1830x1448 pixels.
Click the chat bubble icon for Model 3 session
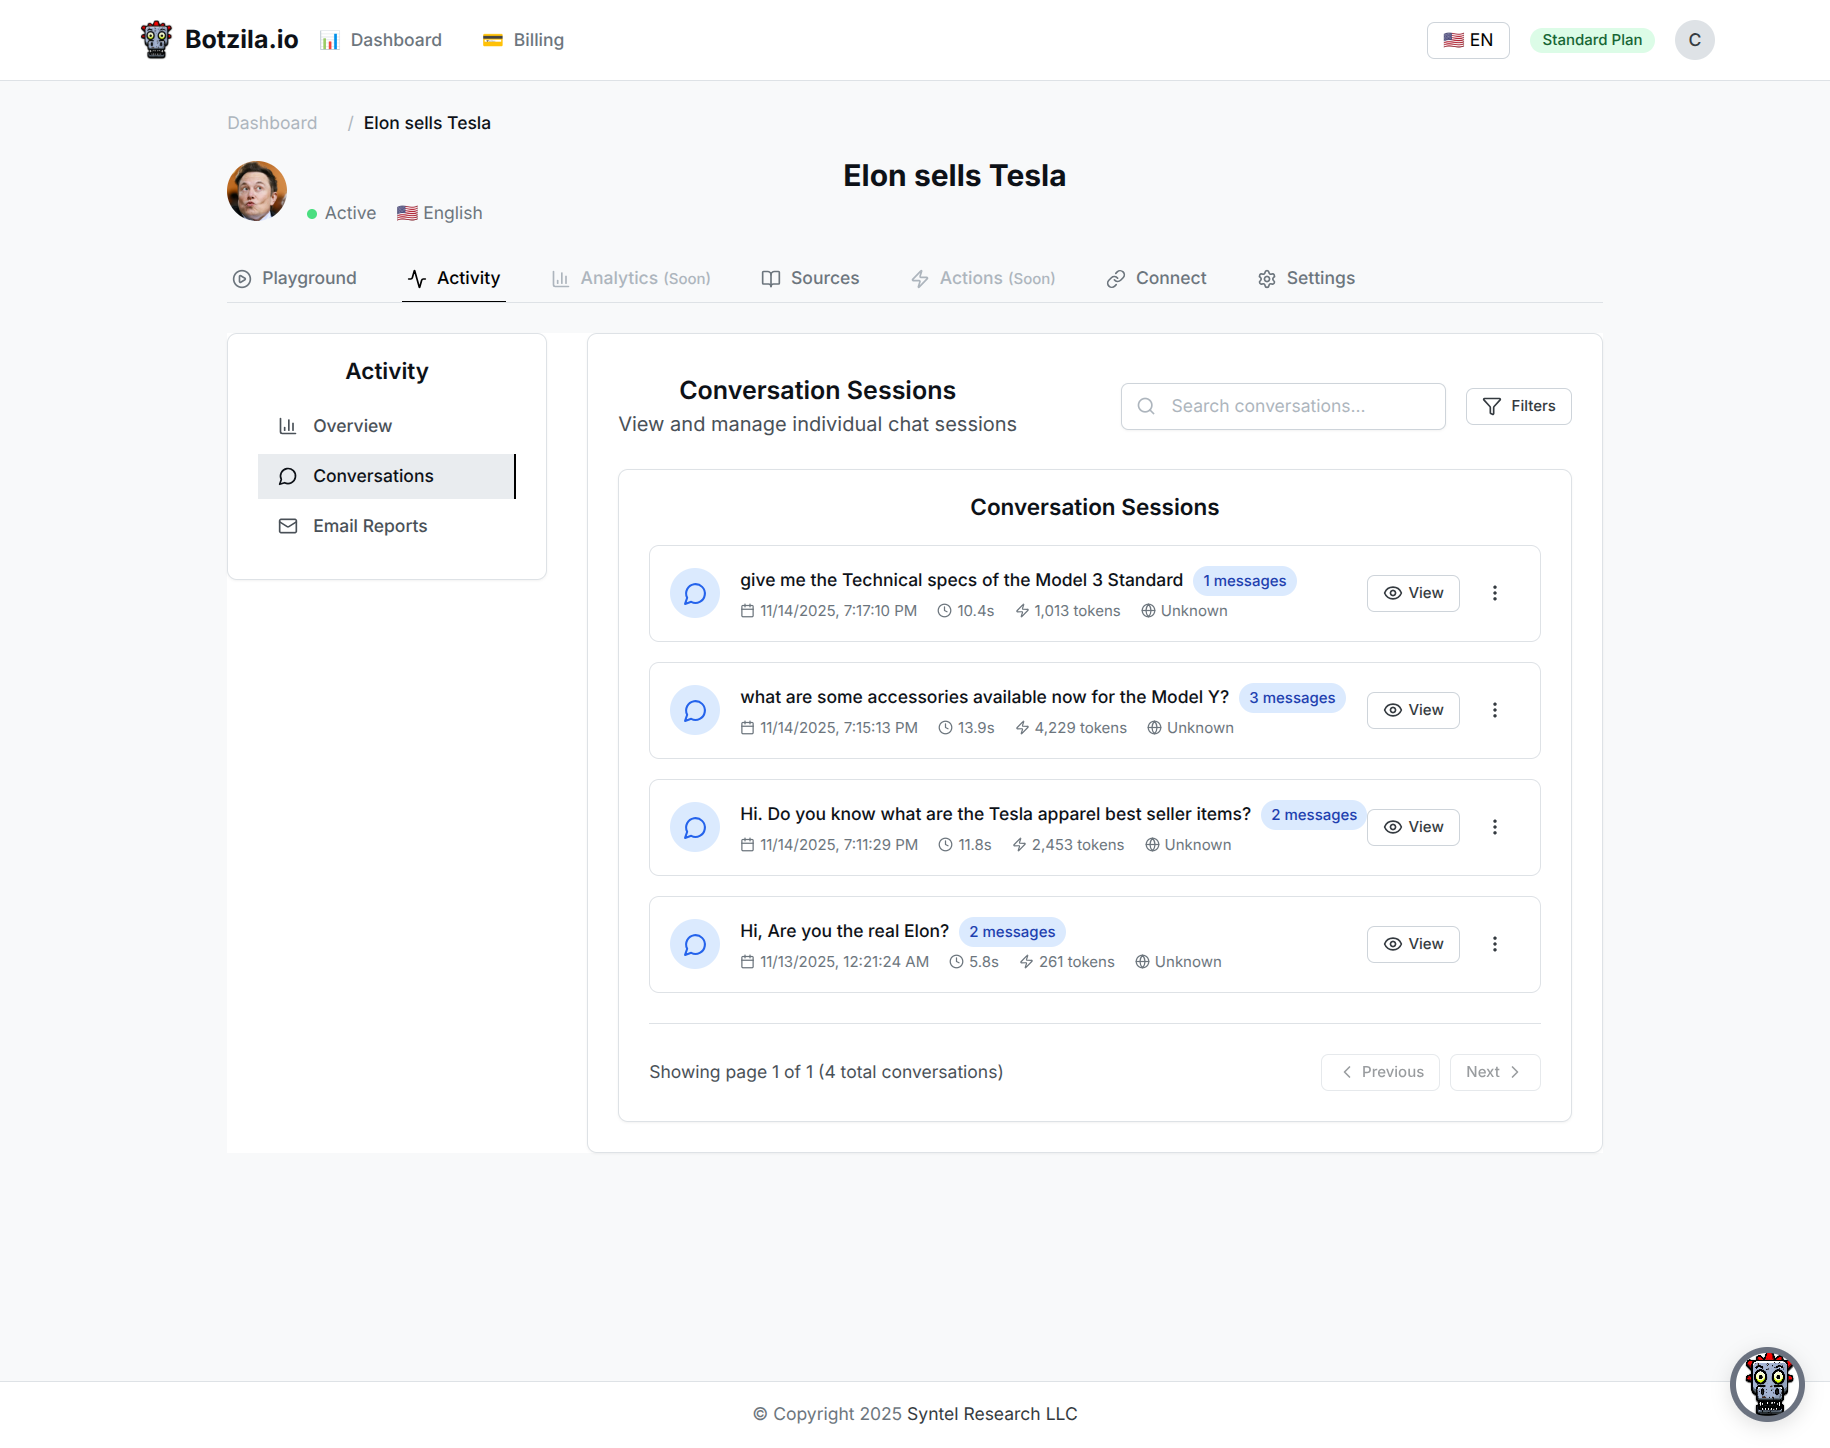695,594
